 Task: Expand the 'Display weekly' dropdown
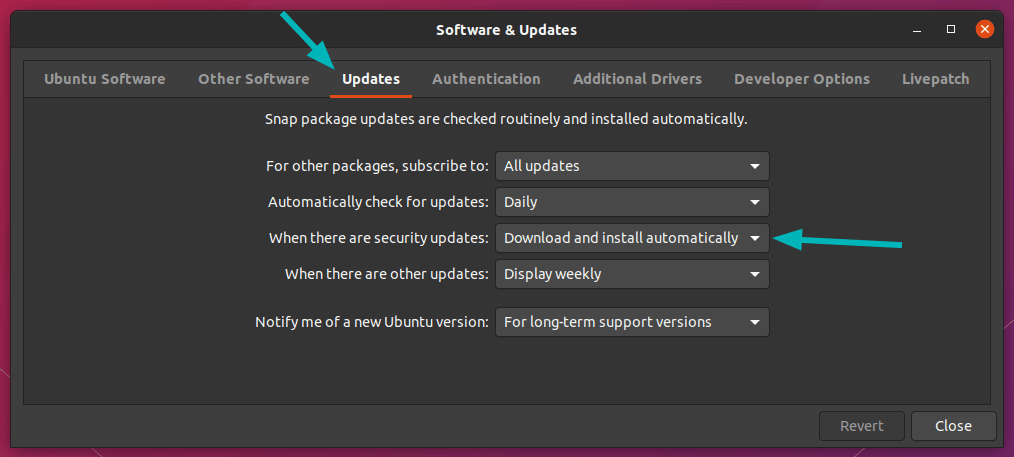click(632, 274)
